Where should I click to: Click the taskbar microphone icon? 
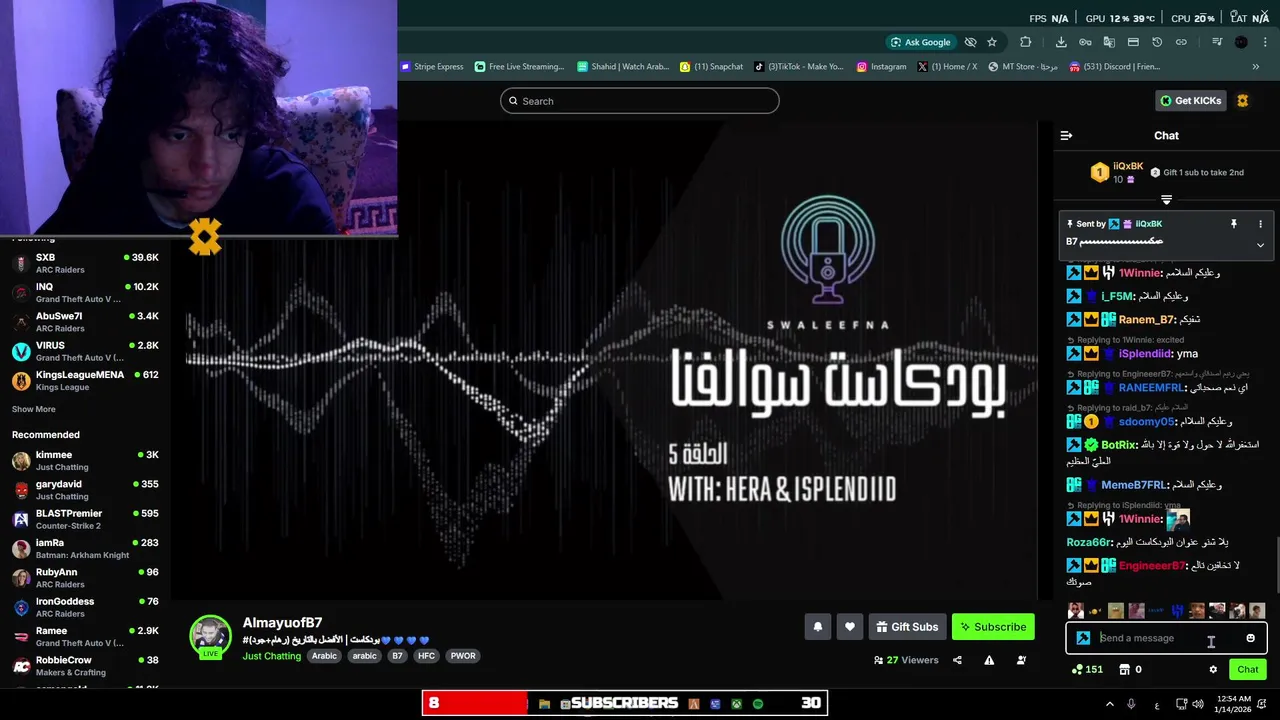point(1131,704)
